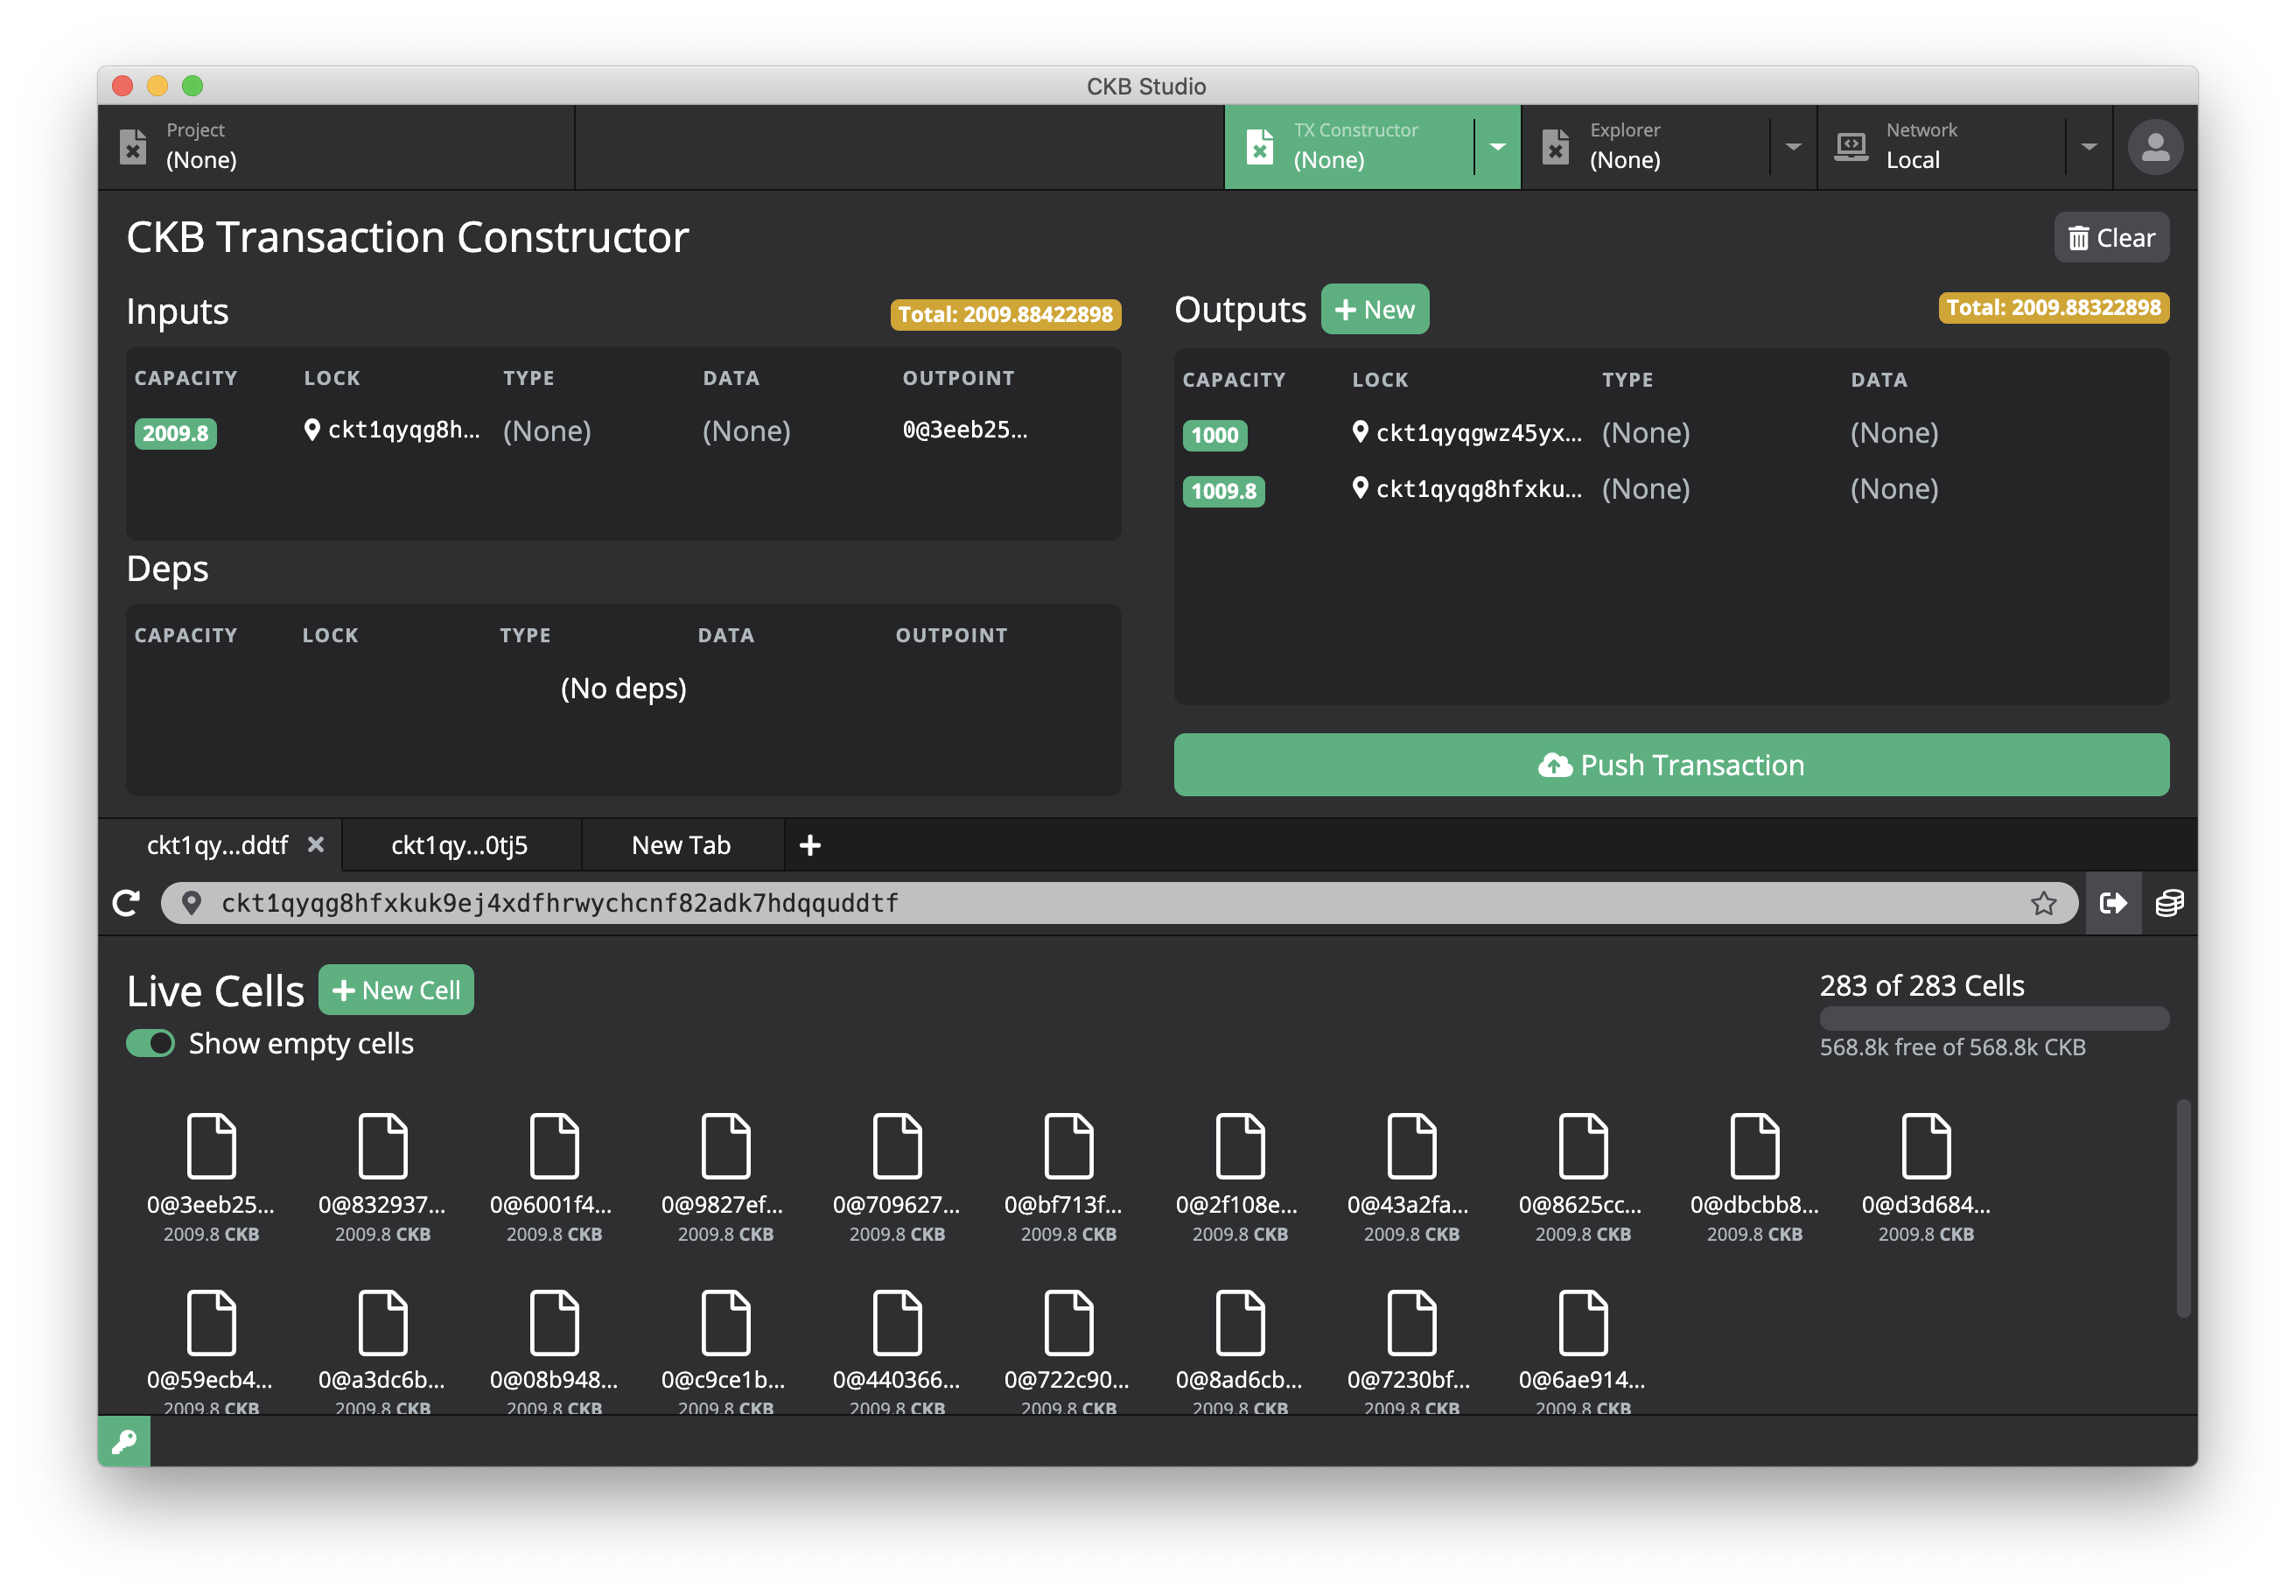
Task: Click the coins stack icon at right
Action: point(2168,903)
